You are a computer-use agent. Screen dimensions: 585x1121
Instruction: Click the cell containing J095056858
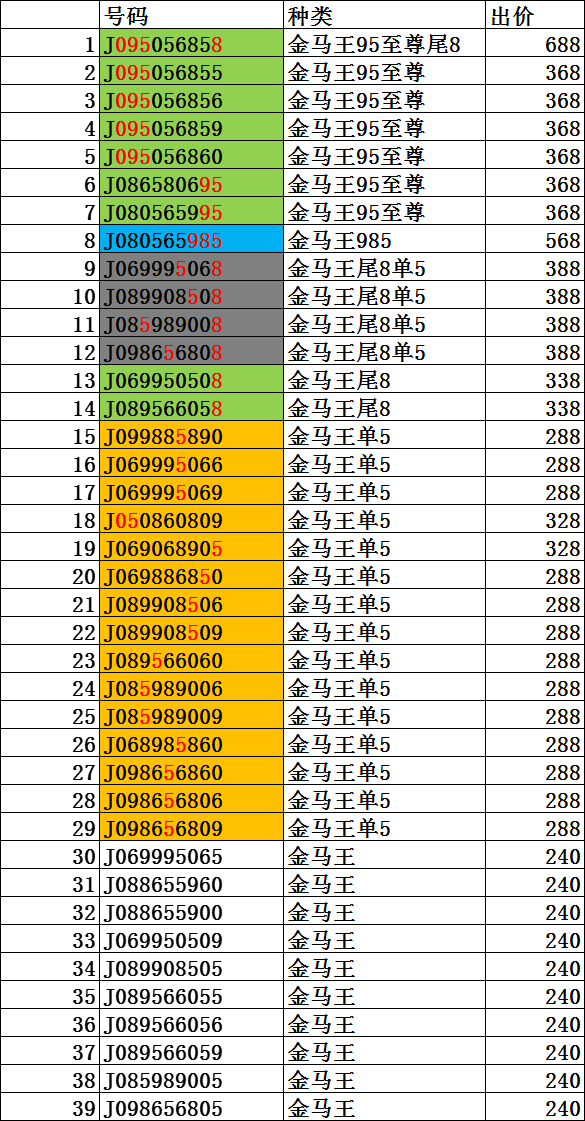tap(191, 45)
